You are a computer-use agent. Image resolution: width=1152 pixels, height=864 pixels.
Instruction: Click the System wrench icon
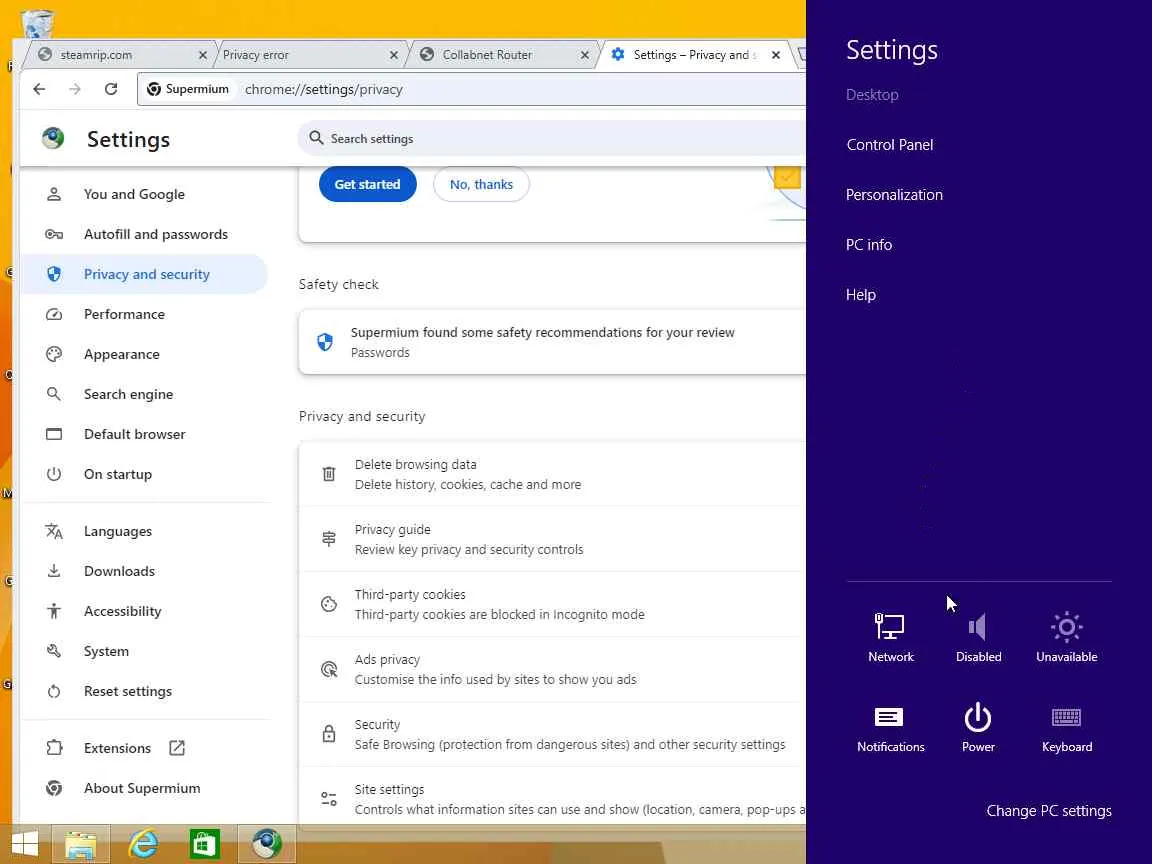(54, 651)
